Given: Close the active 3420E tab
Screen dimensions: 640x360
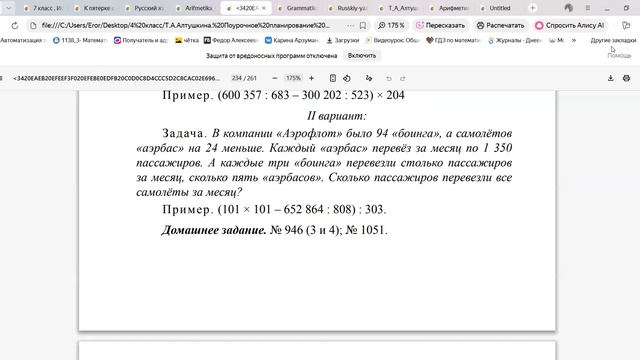Looking at the screenshot, I should 264,8.
